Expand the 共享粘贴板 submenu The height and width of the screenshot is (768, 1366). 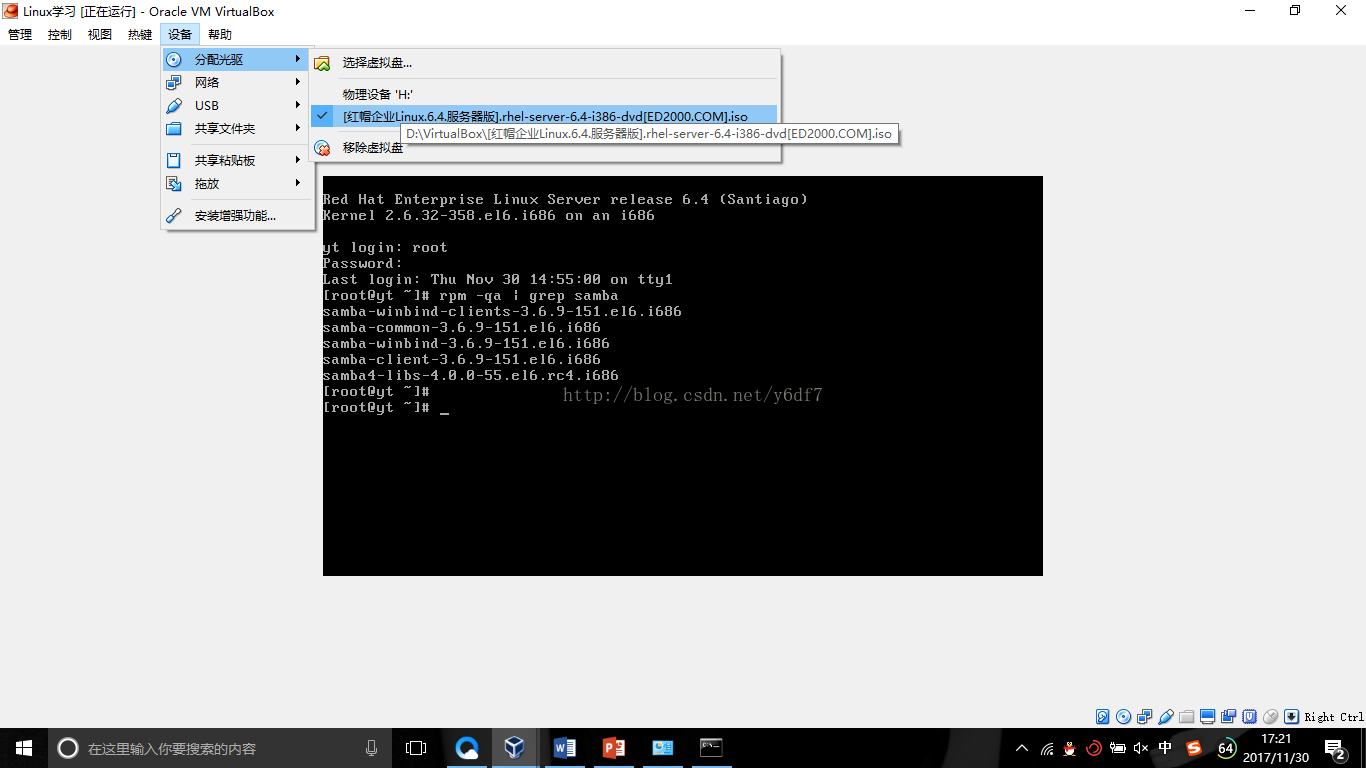237,160
